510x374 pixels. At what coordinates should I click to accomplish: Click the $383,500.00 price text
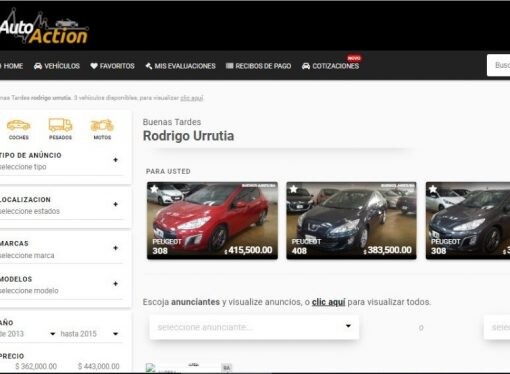[388, 250]
